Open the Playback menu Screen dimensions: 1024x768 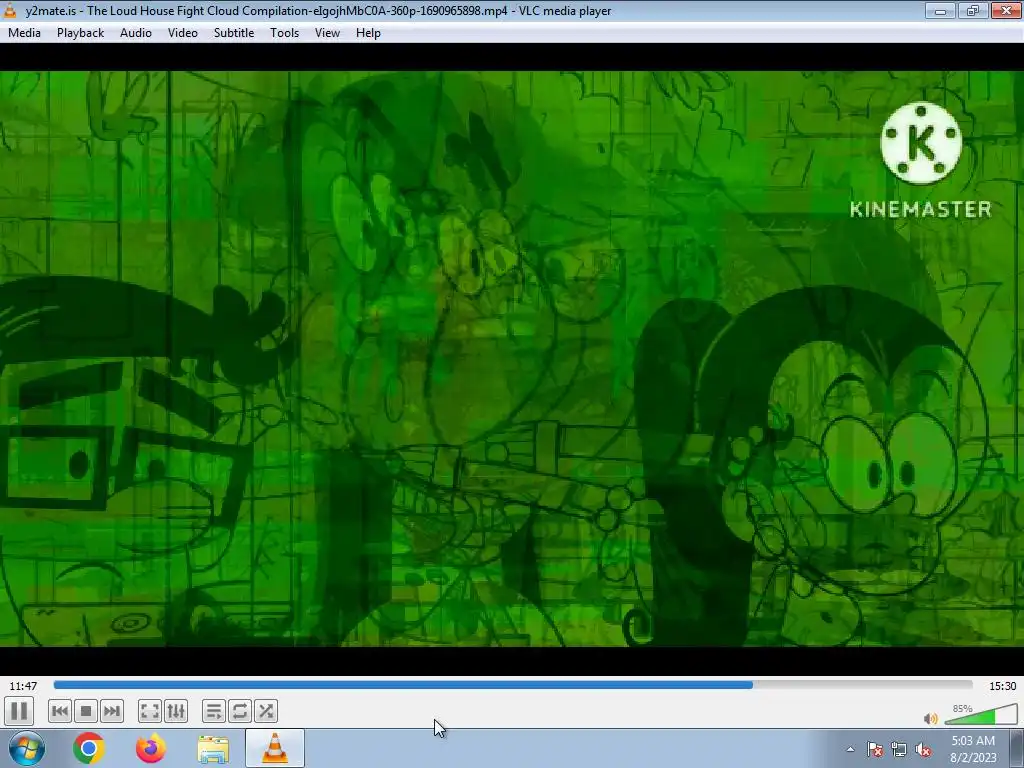click(x=80, y=33)
